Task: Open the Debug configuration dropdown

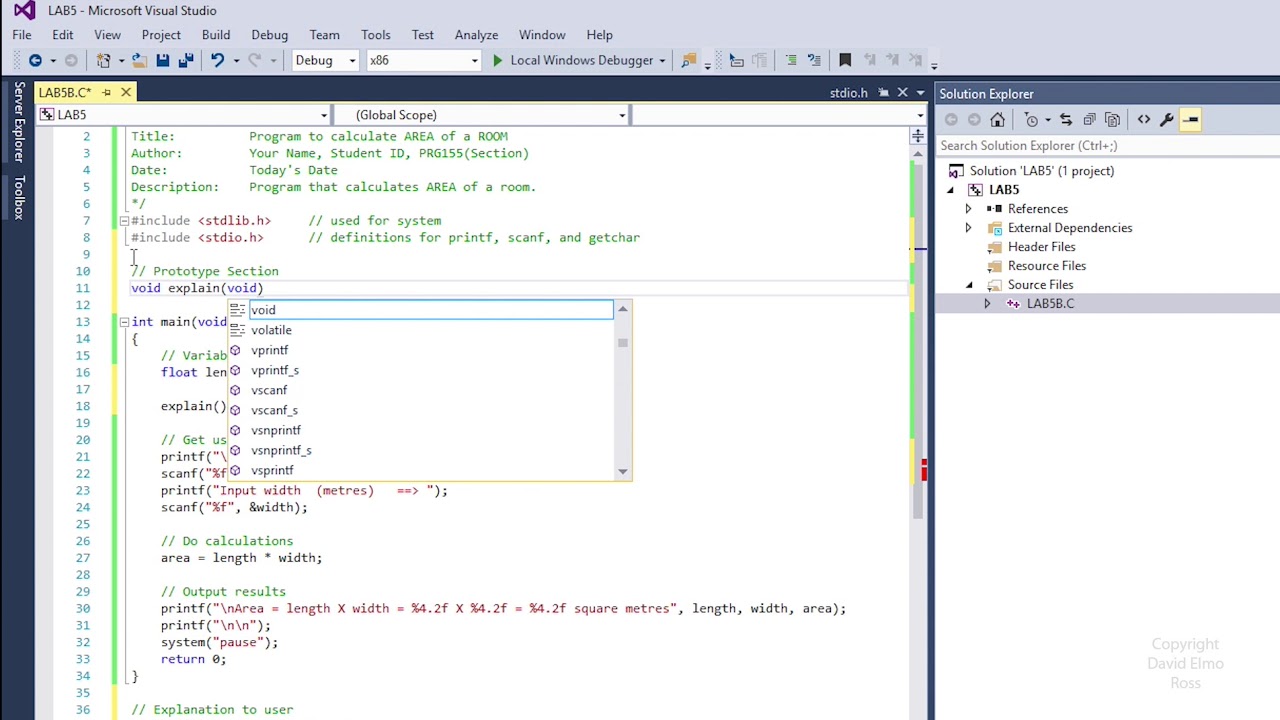Action: pyautogui.click(x=325, y=60)
